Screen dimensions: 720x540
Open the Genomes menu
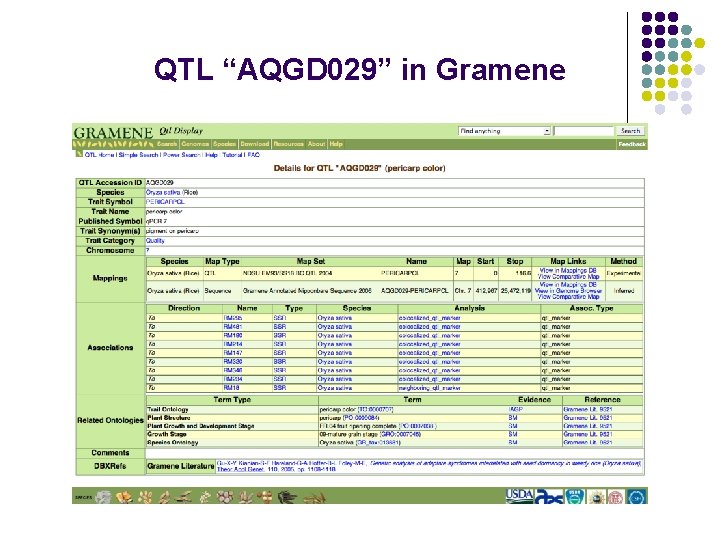(195, 144)
